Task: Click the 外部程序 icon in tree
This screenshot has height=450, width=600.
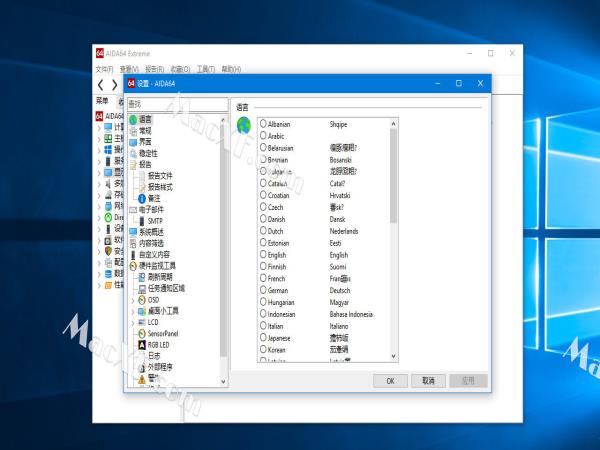Action: point(142,367)
